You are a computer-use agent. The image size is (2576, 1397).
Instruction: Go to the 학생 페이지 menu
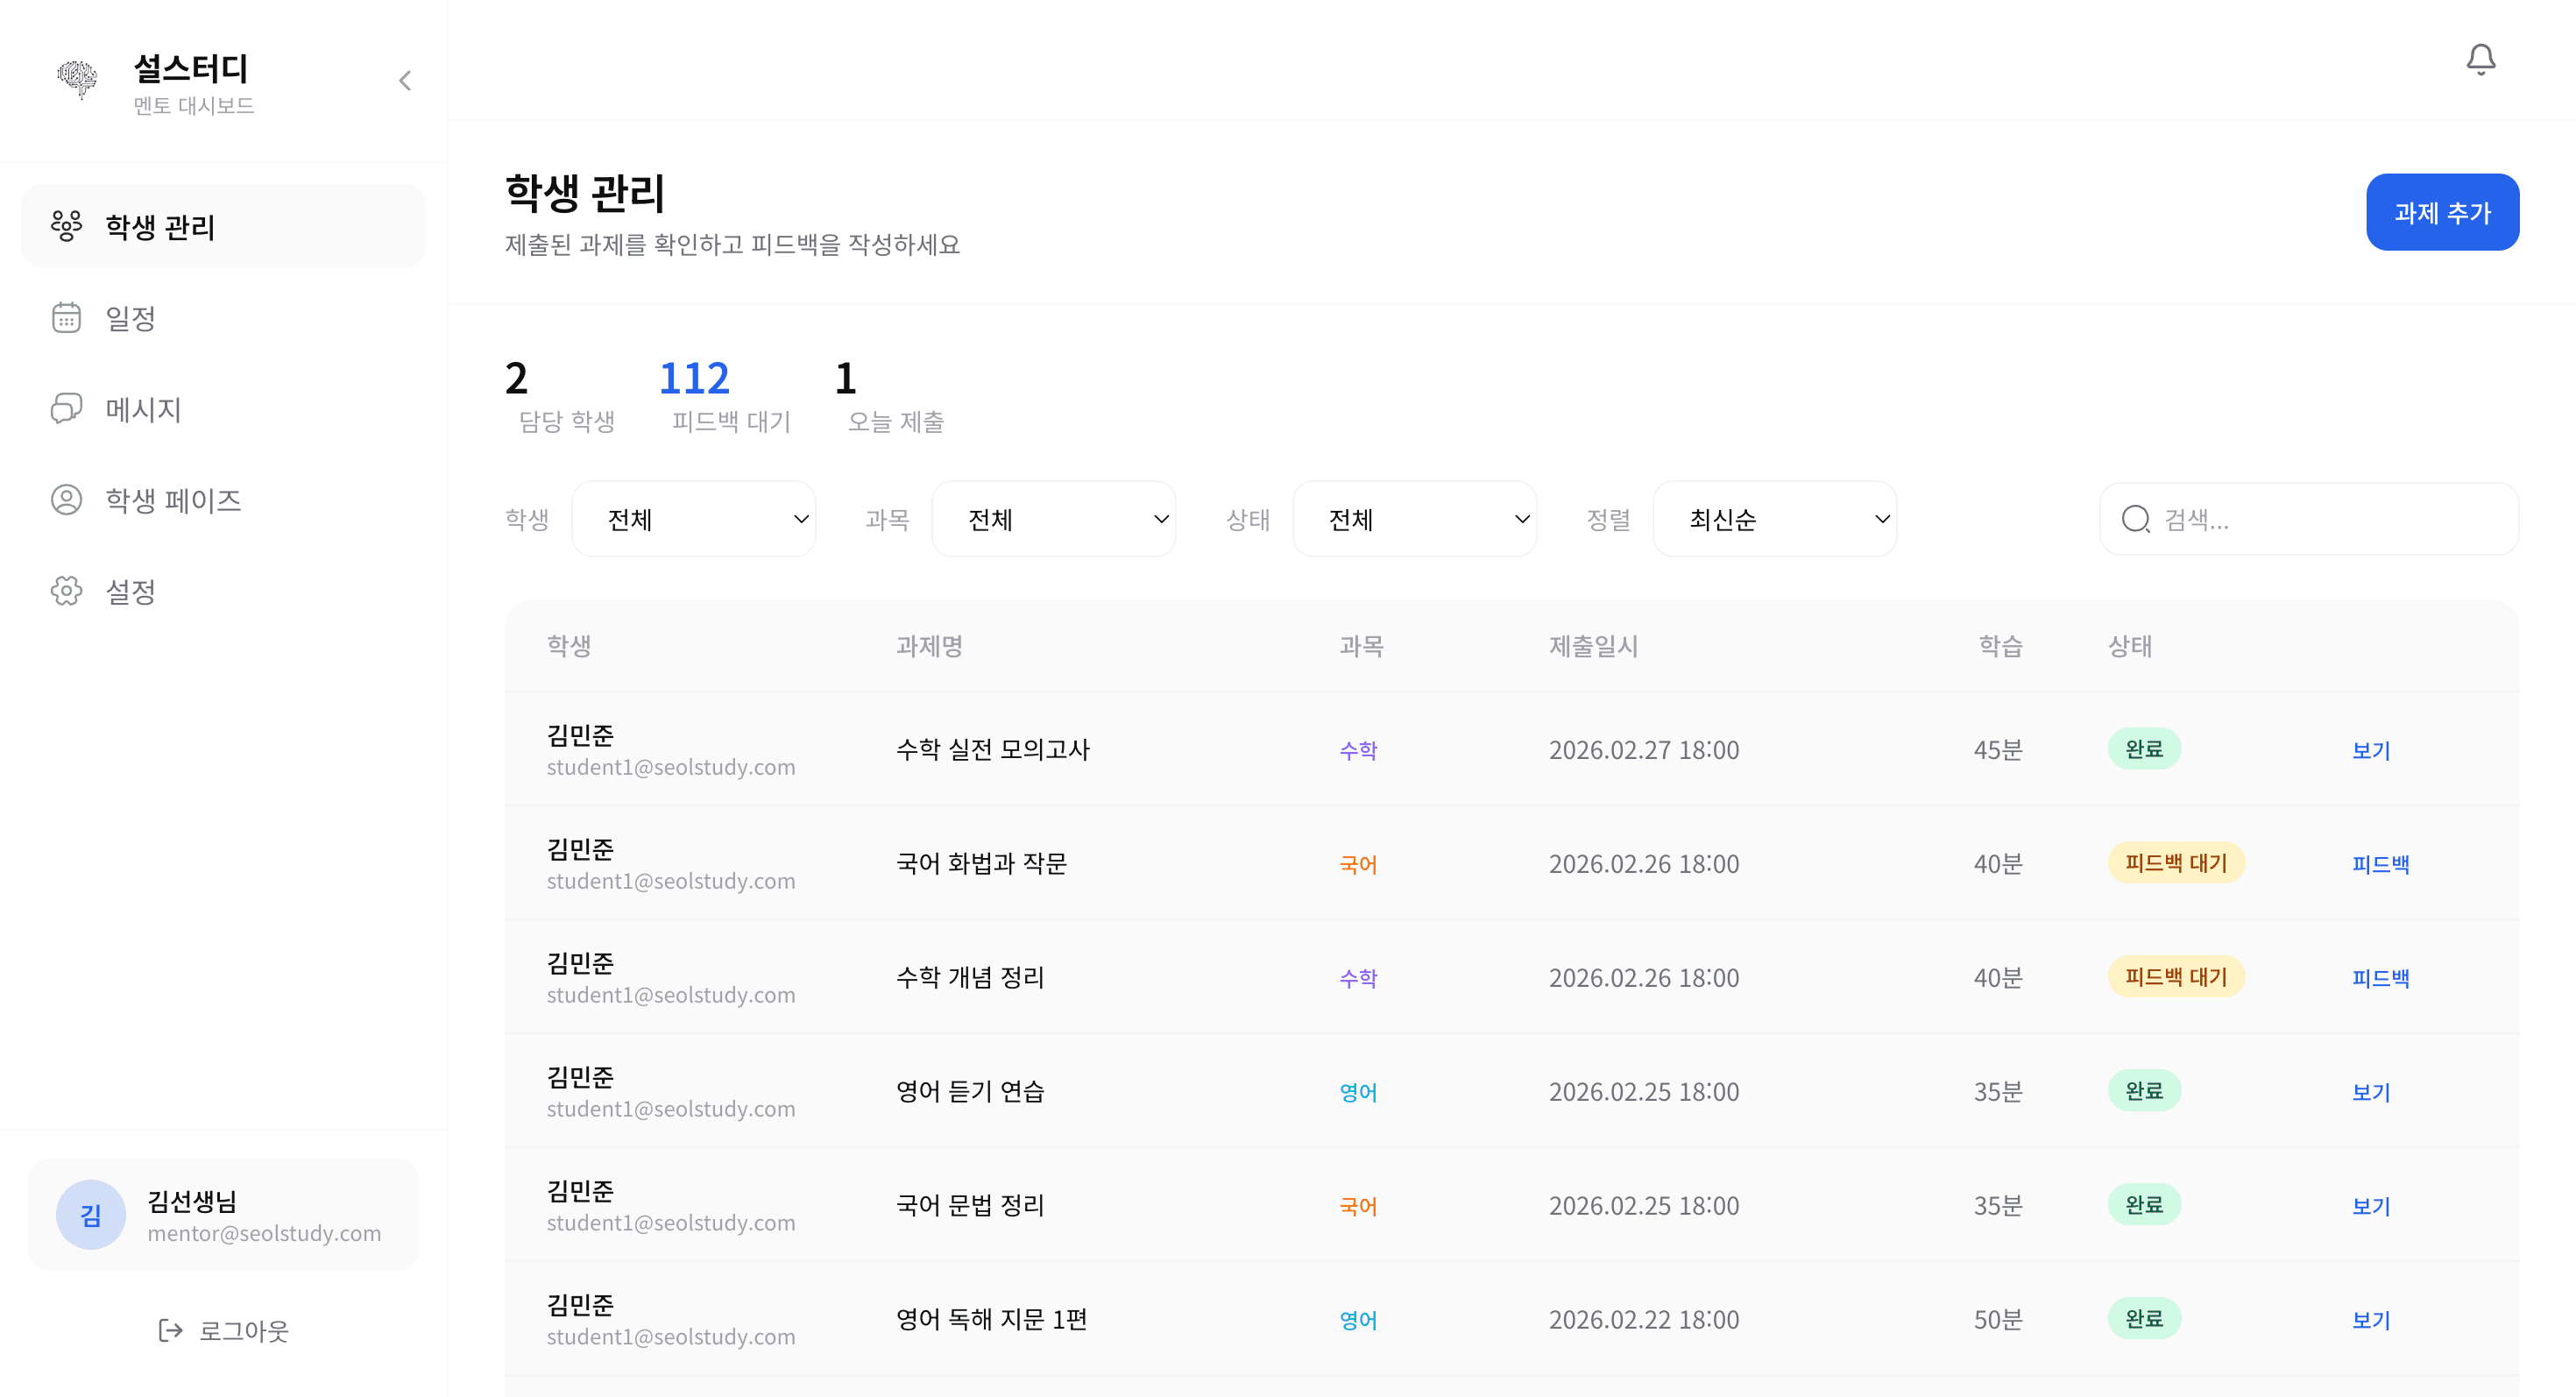[x=173, y=500]
